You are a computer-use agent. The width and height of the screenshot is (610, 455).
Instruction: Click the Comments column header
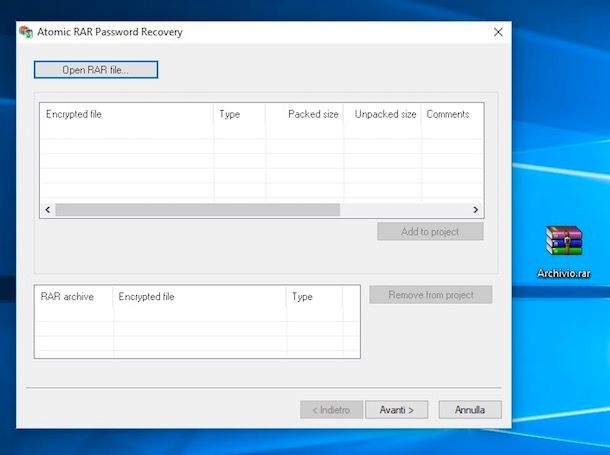point(452,114)
